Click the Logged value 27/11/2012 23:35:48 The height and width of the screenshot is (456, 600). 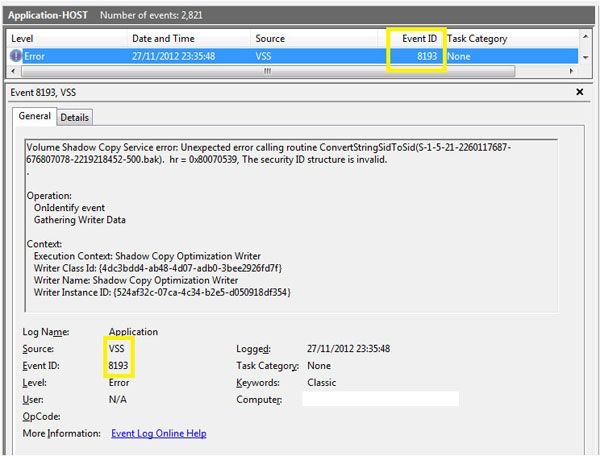pos(349,349)
